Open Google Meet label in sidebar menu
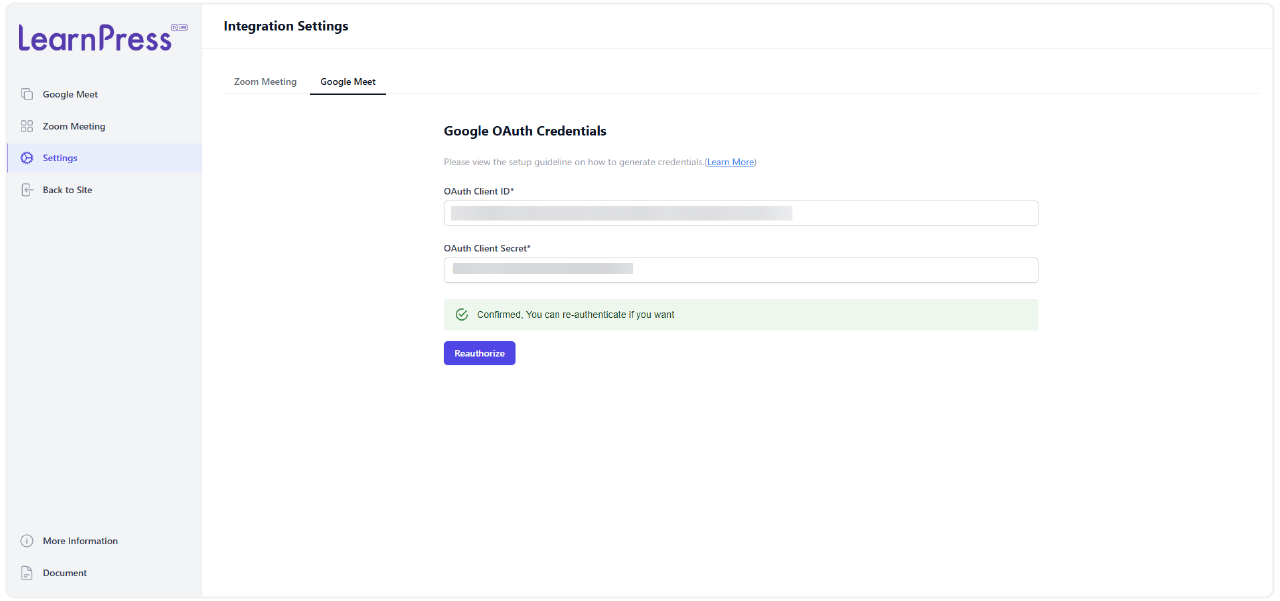The height and width of the screenshot is (601, 1280). 70,94
